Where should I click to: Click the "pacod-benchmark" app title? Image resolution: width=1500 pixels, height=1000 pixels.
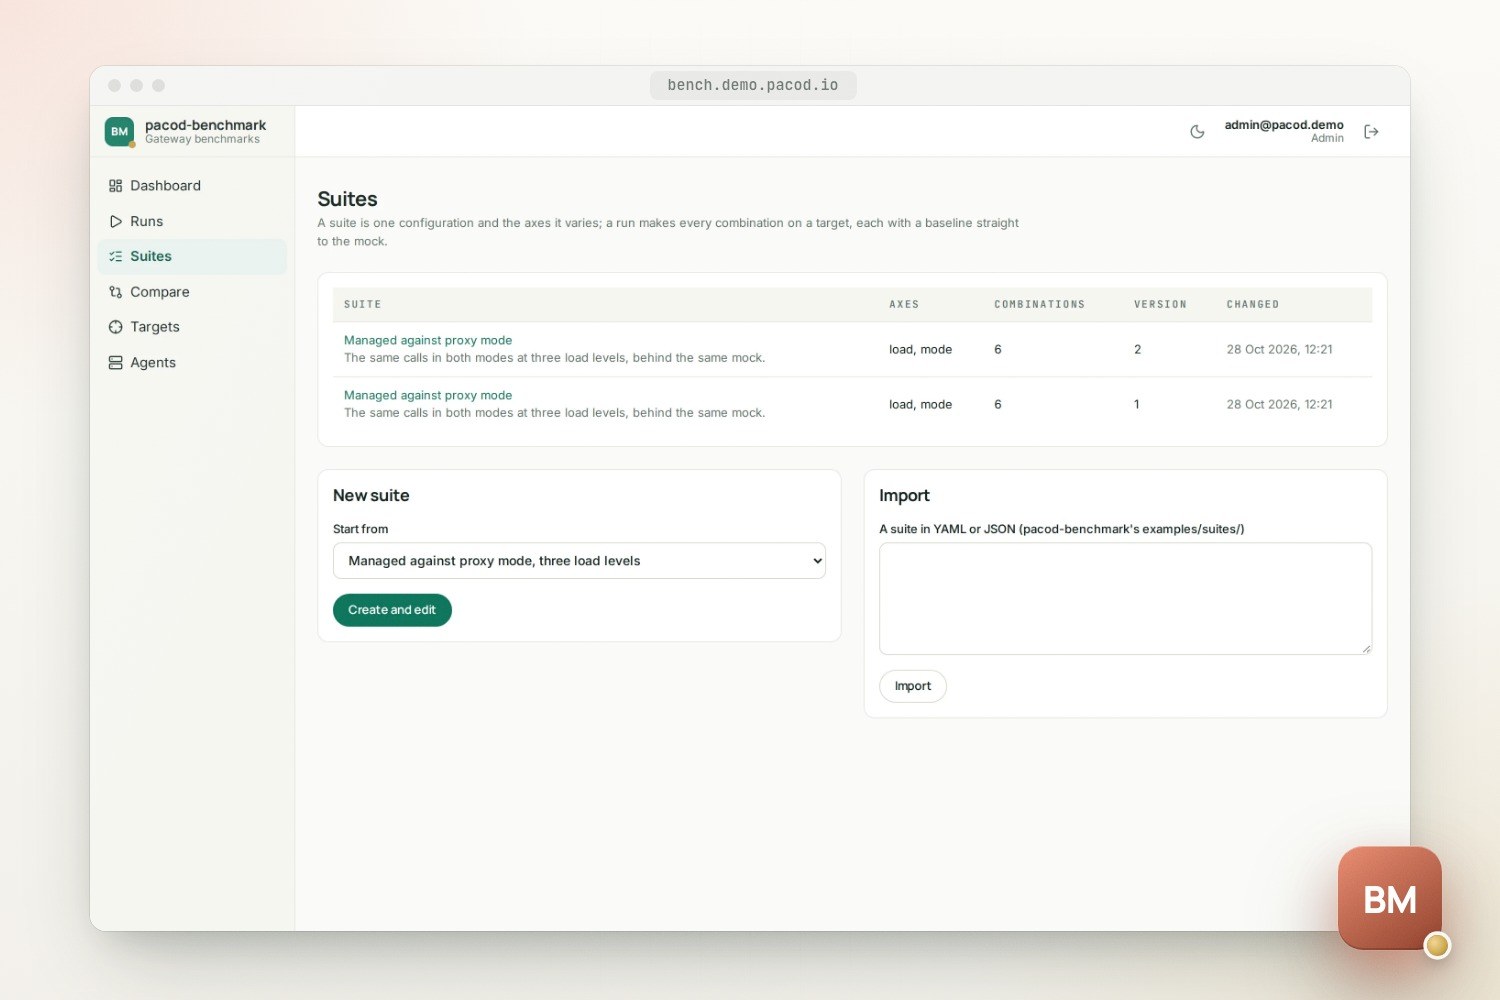point(205,125)
